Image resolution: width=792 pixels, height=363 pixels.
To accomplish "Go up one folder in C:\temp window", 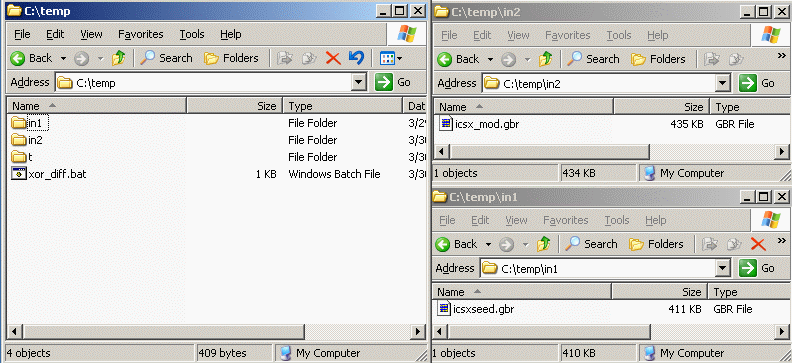I will click(118, 59).
